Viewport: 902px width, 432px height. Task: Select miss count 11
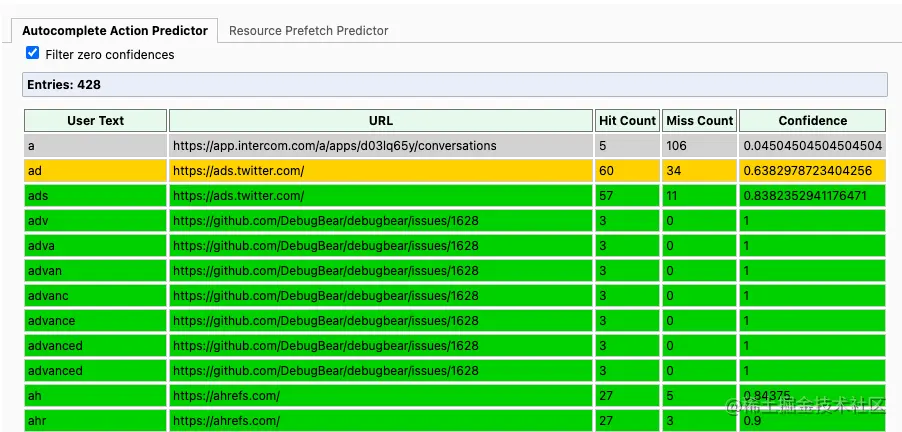click(700, 196)
